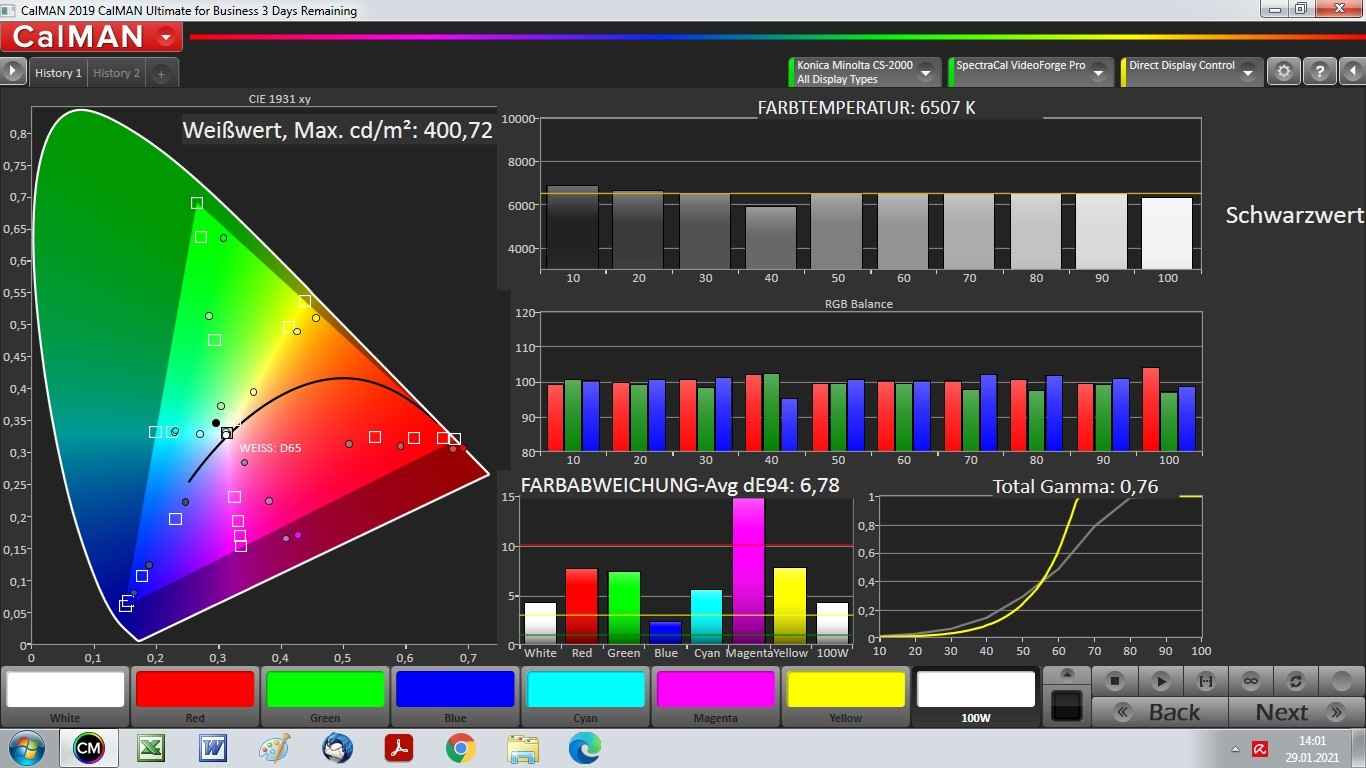Image resolution: width=1366 pixels, height=768 pixels.
Task: Open Word from the taskbar
Action: coord(213,748)
